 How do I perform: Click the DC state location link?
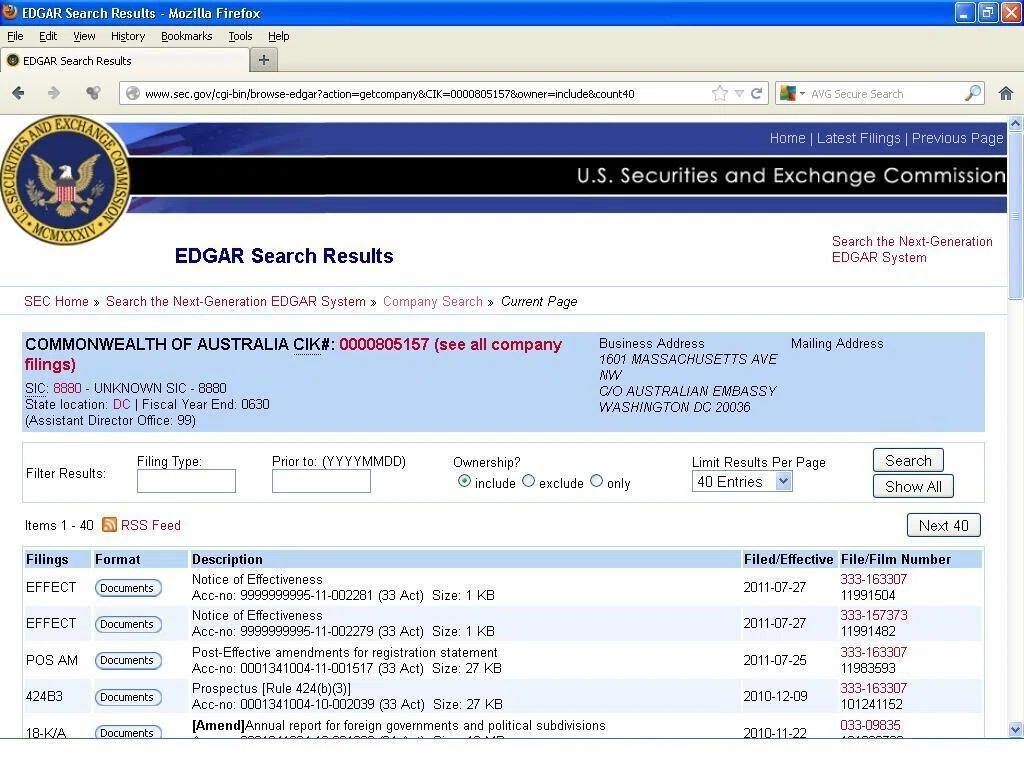coord(121,404)
